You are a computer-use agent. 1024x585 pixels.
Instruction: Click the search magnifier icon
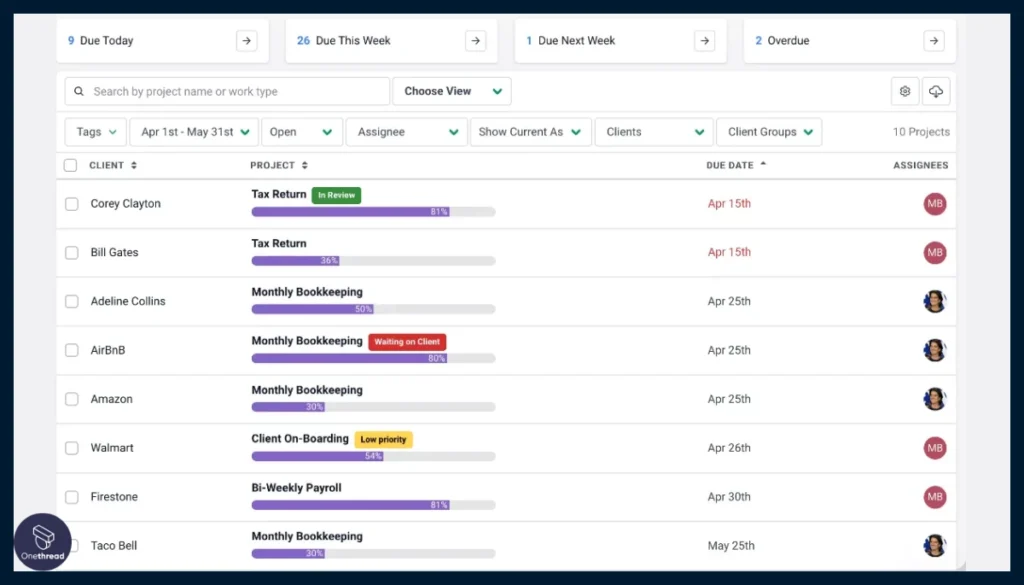pos(79,91)
